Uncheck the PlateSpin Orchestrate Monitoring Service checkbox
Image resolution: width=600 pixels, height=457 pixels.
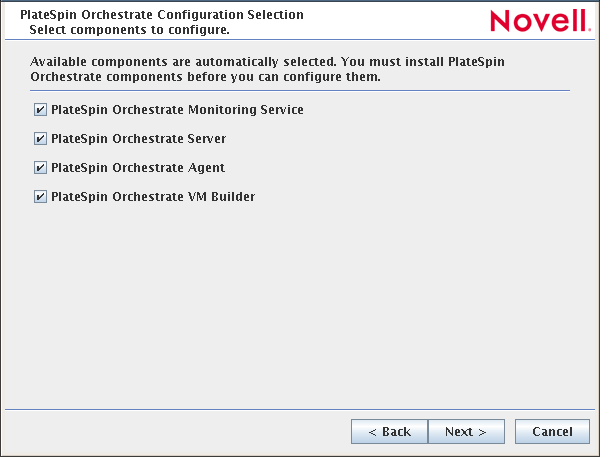pyautogui.click(x=40, y=110)
